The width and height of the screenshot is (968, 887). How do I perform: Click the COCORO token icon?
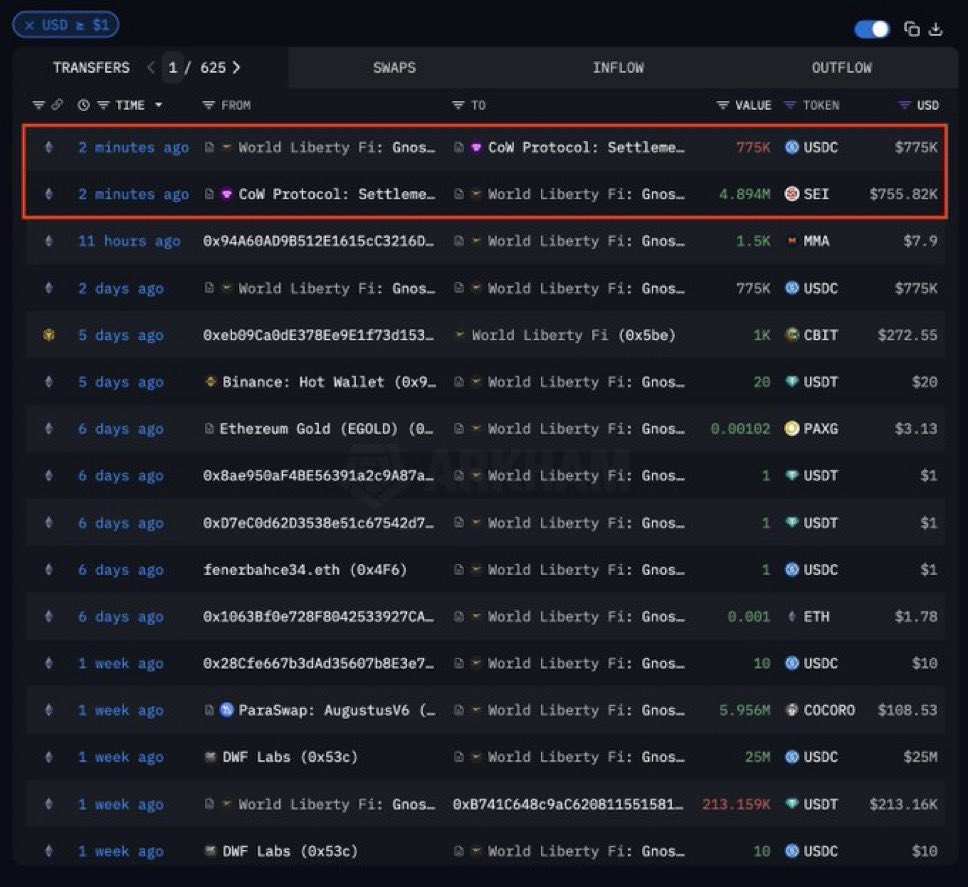click(791, 710)
